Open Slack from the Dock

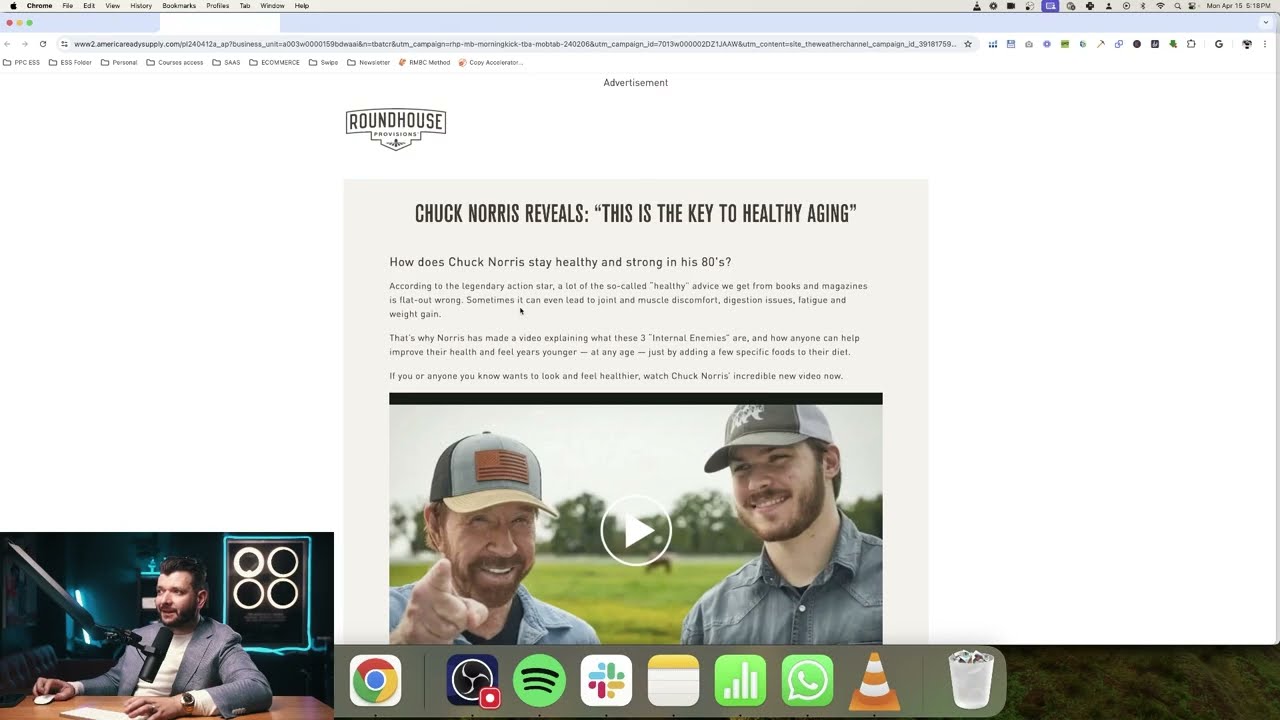click(x=606, y=681)
